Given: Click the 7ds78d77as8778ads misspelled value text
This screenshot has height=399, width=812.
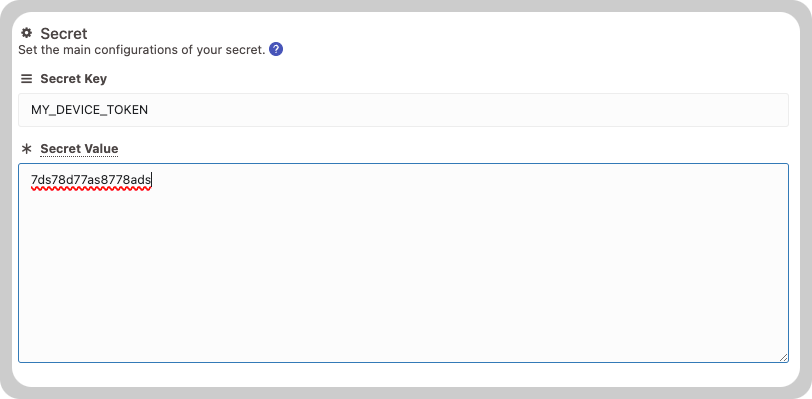Looking at the screenshot, I should pos(91,180).
